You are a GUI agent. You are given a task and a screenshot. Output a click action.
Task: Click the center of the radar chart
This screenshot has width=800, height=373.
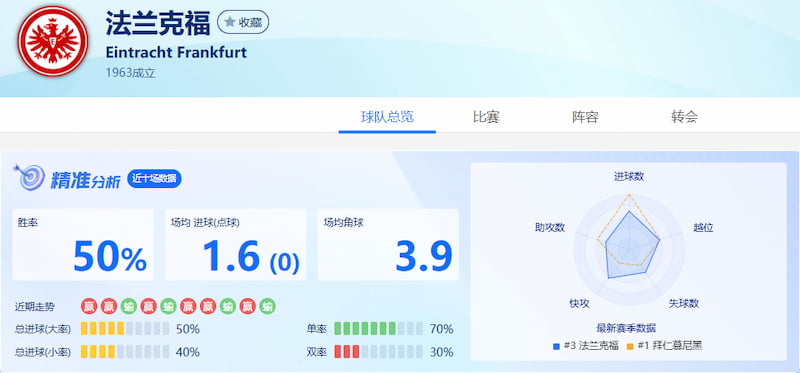[x=629, y=250]
